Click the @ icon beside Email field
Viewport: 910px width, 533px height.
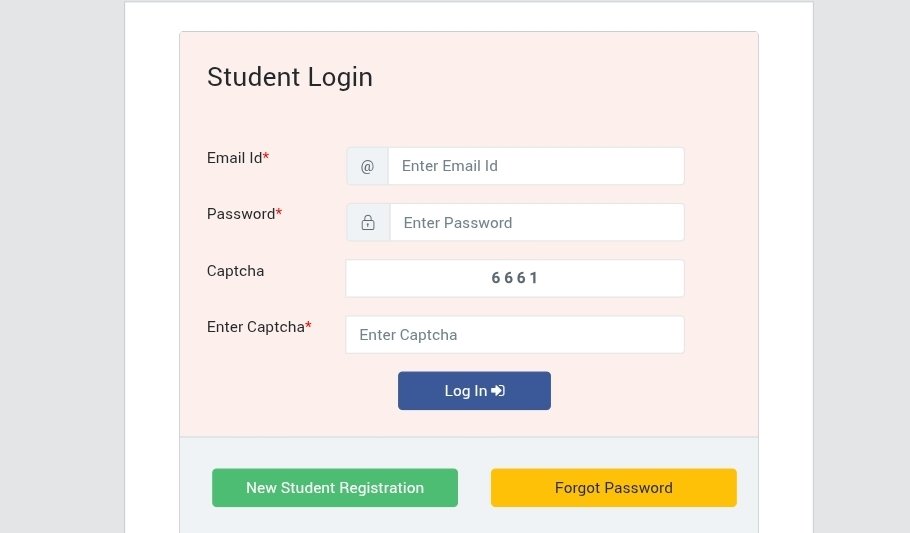click(x=367, y=166)
